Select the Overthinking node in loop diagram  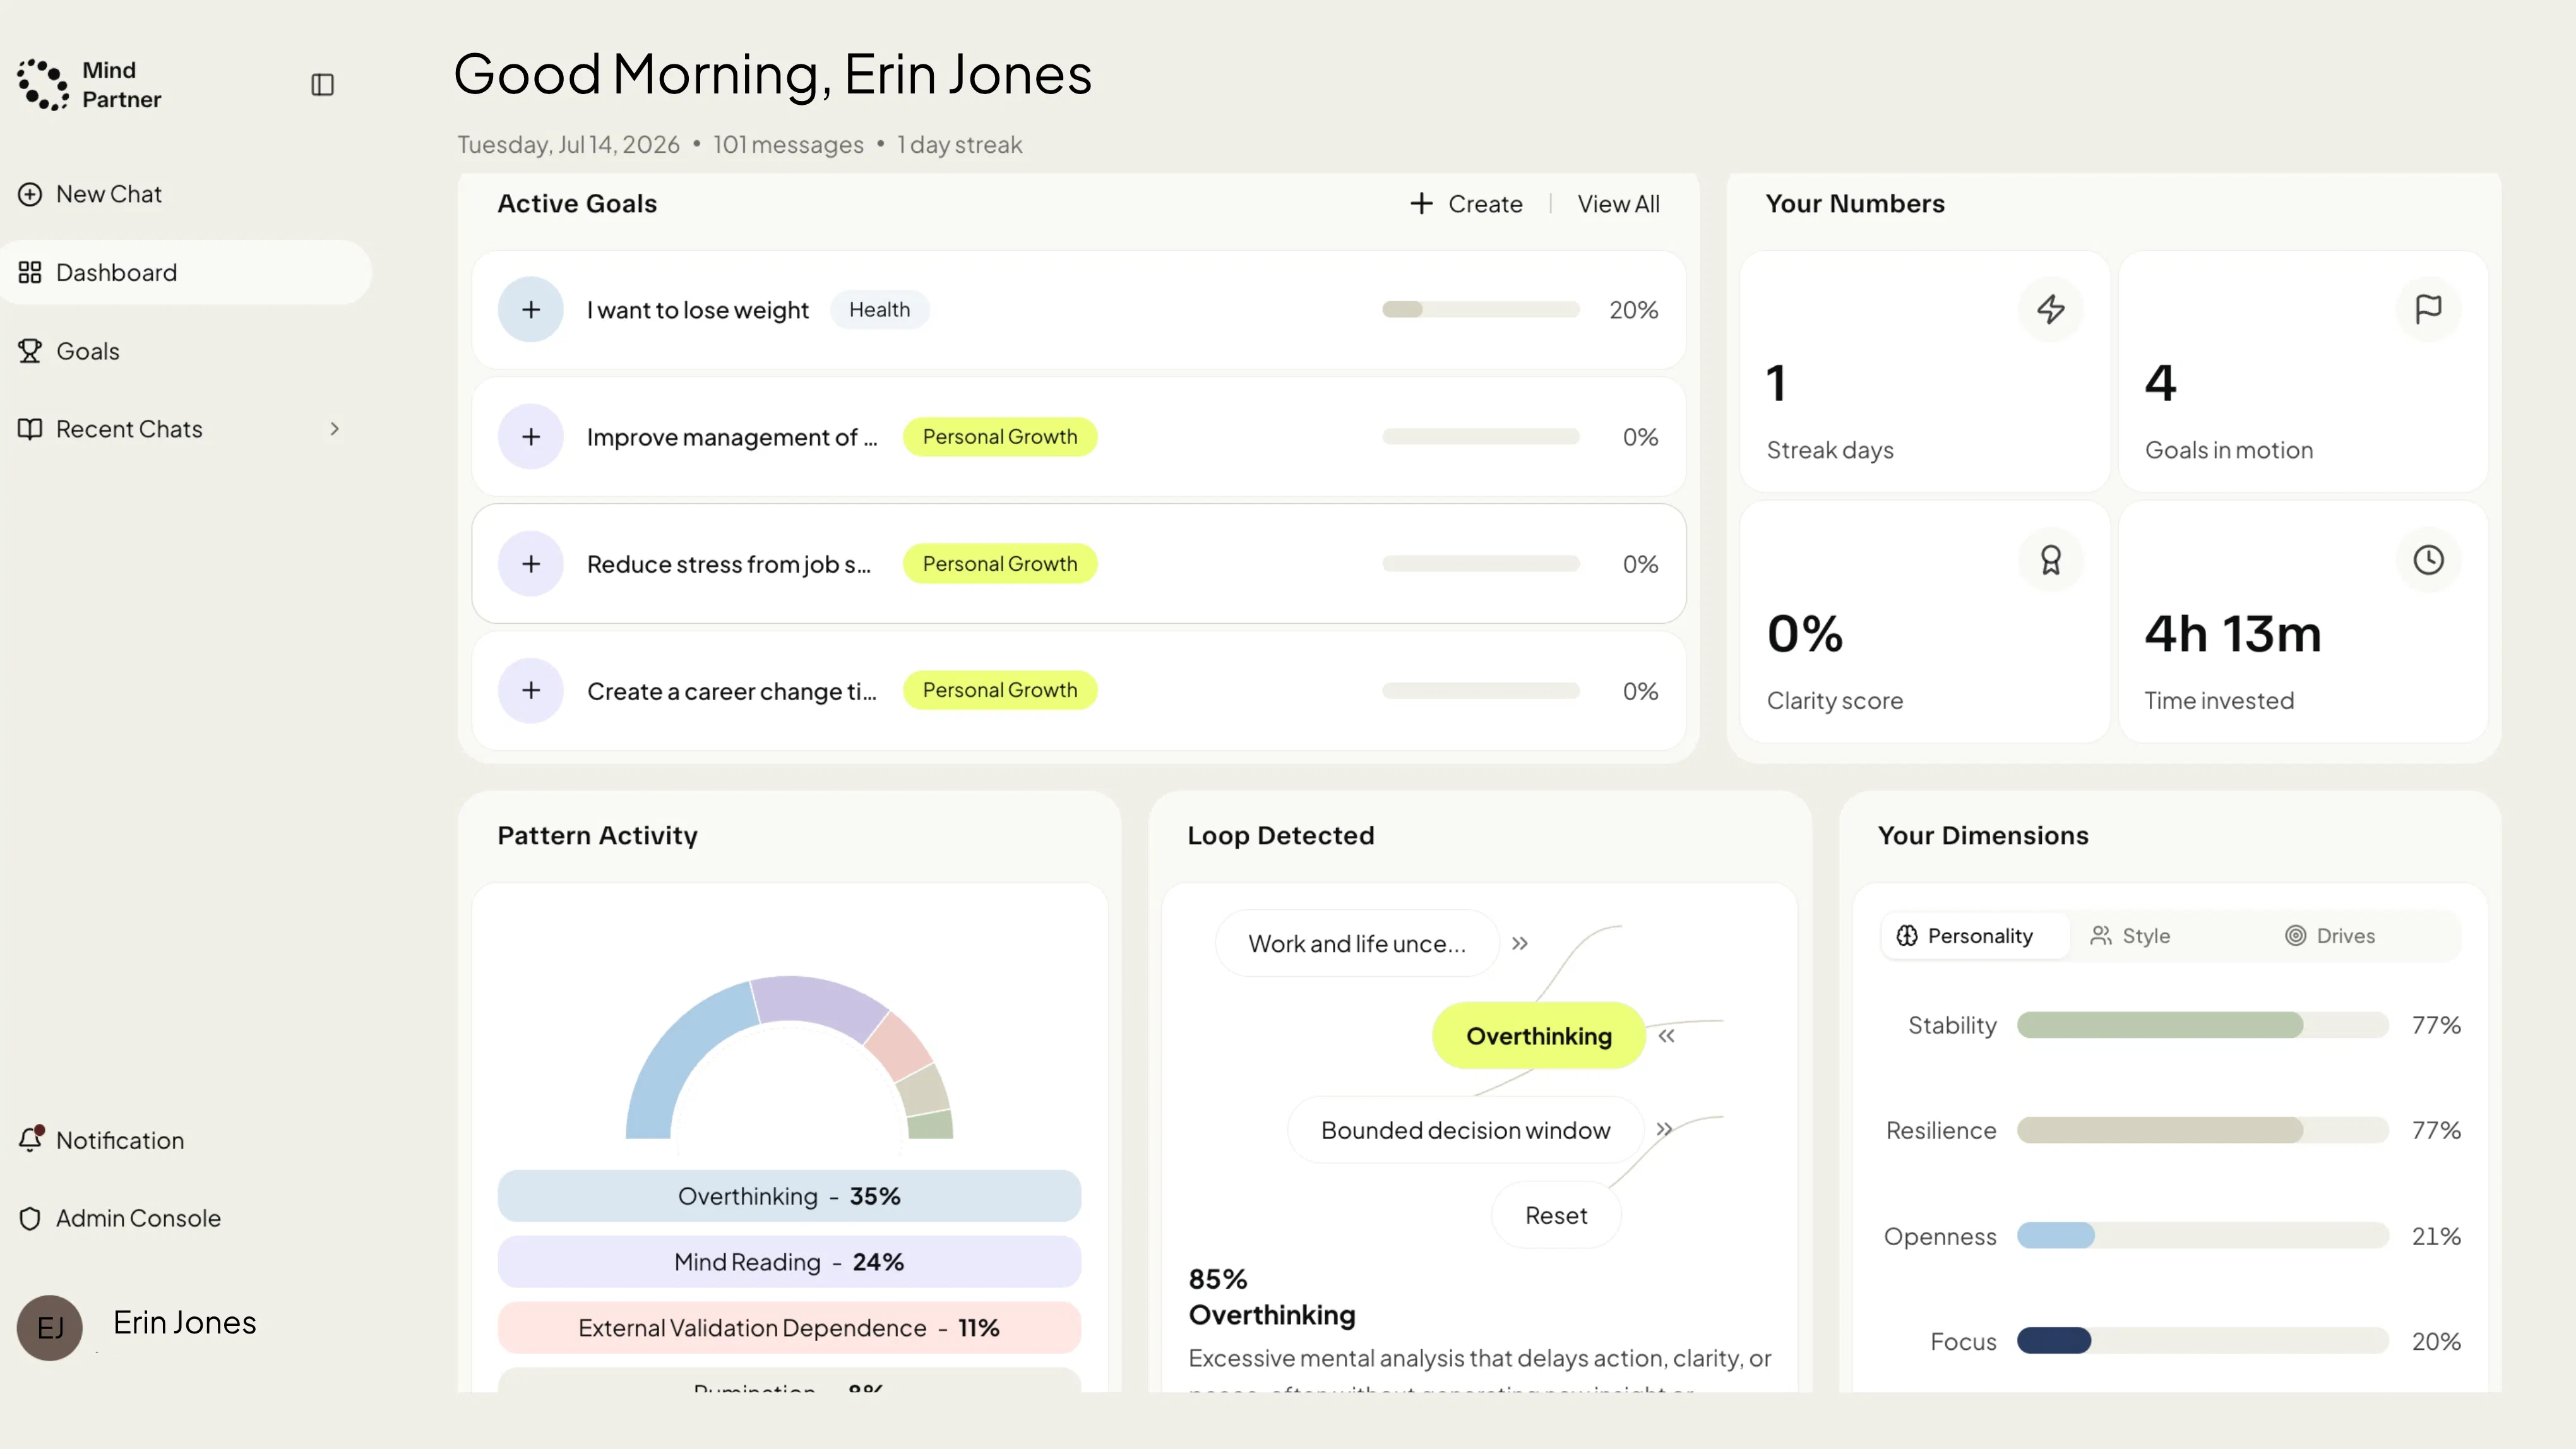tap(1539, 1036)
